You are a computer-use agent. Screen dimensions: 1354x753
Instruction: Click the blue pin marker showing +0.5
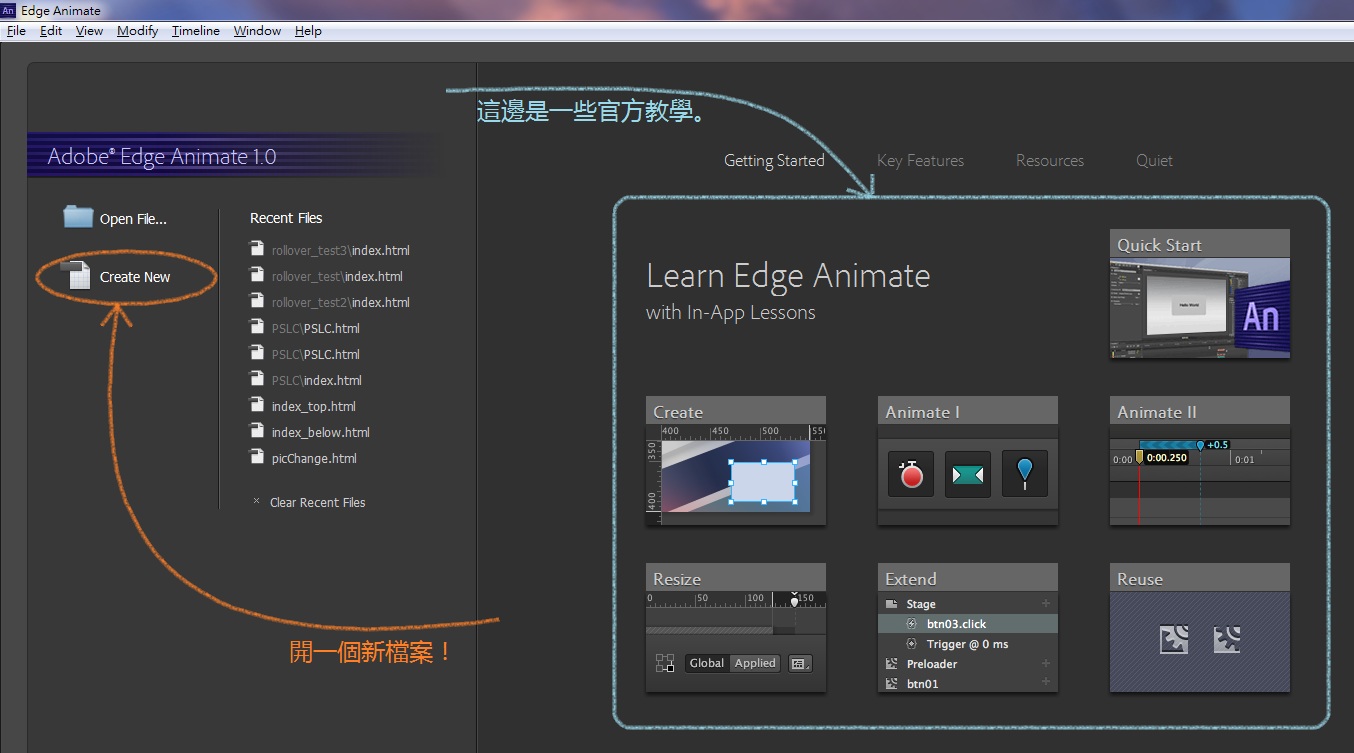pos(1201,445)
